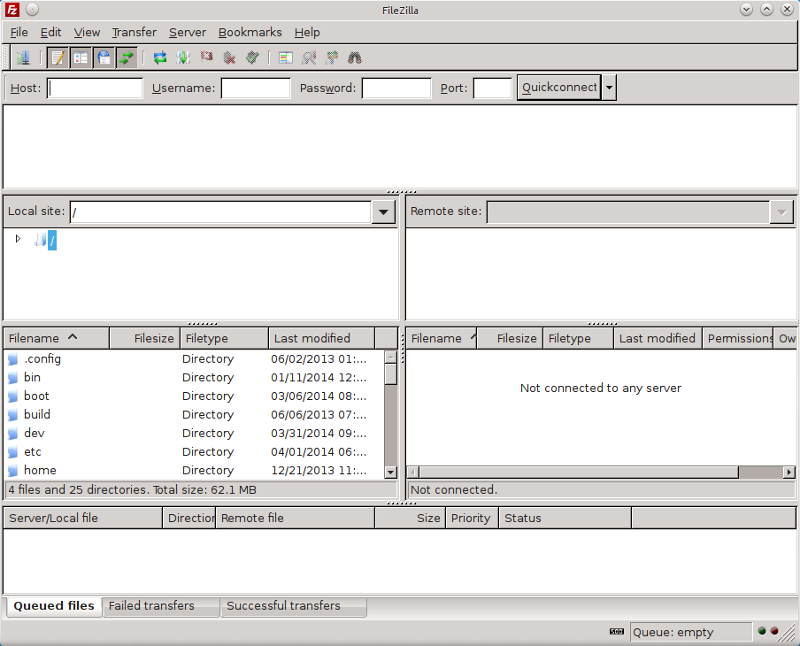Select the .config directory
Image resolution: width=800 pixels, height=646 pixels.
click(194, 359)
